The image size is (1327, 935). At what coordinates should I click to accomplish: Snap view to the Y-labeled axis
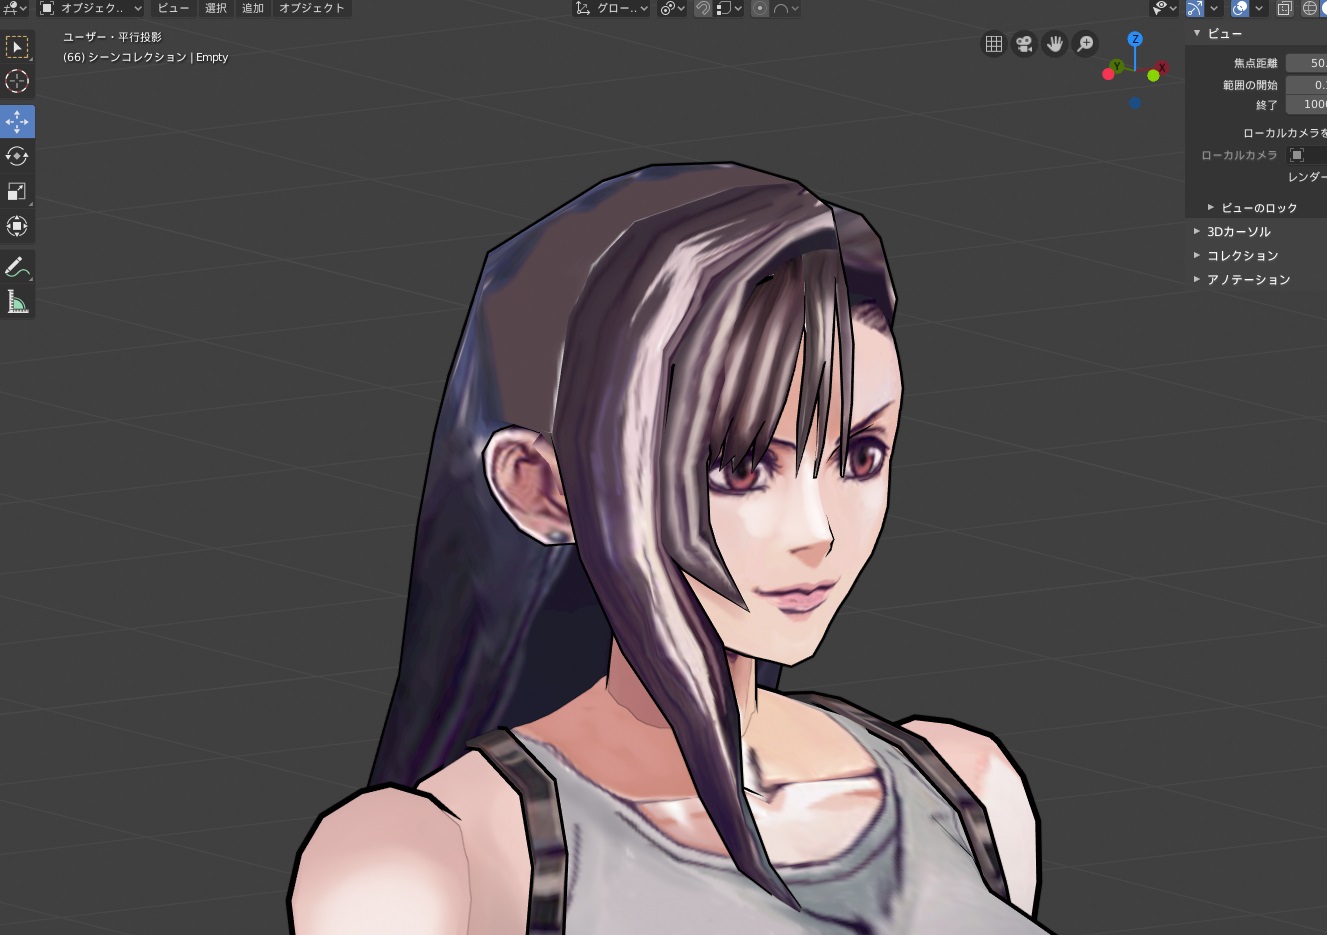[x=1117, y=66]
